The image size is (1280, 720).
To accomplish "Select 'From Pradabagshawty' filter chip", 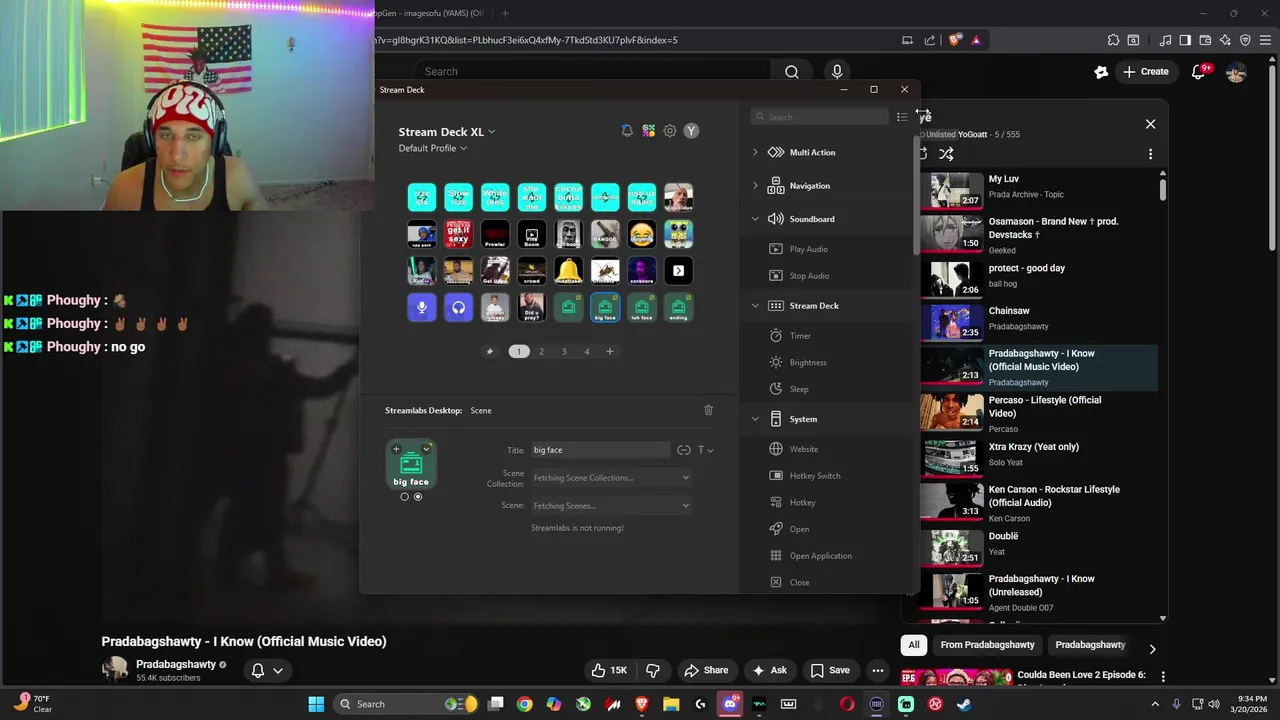I will pos(987,645).
